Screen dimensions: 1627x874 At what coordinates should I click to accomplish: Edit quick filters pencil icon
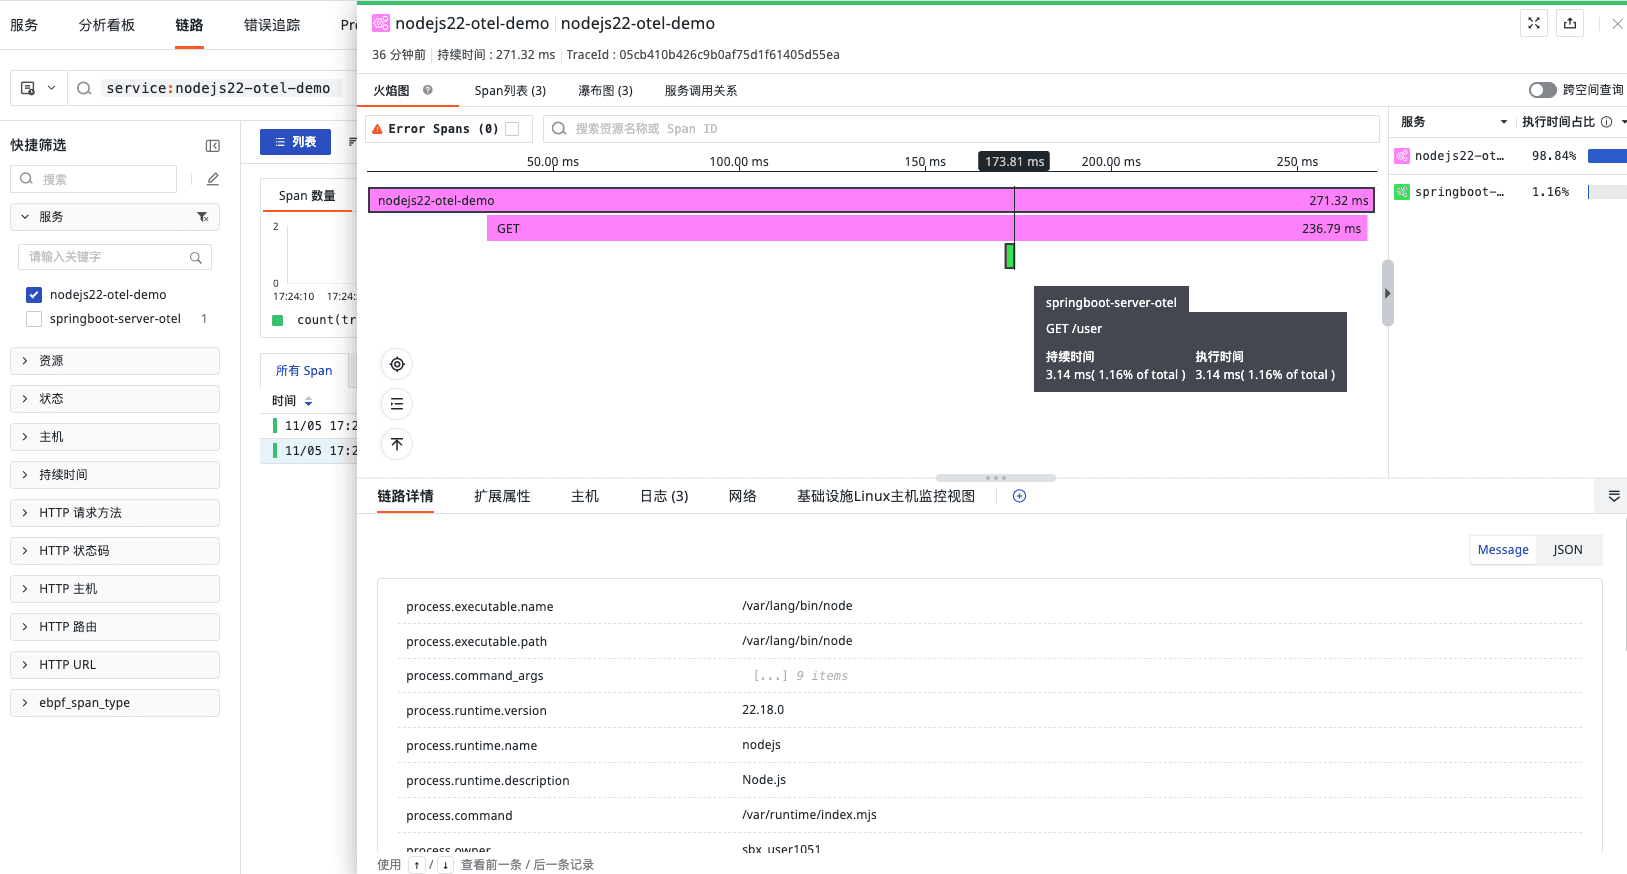pyautogui.click(x=213, y=179)
